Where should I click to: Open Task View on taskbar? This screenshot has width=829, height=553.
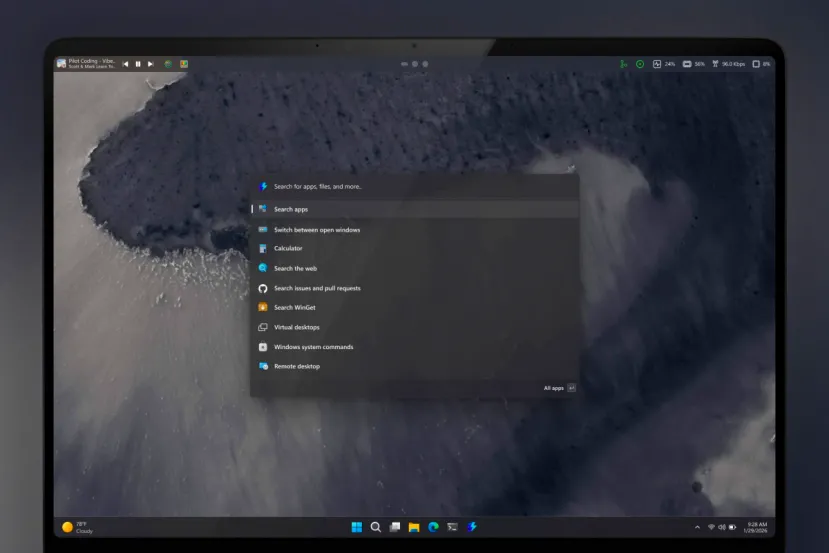[x=395, y=527]
